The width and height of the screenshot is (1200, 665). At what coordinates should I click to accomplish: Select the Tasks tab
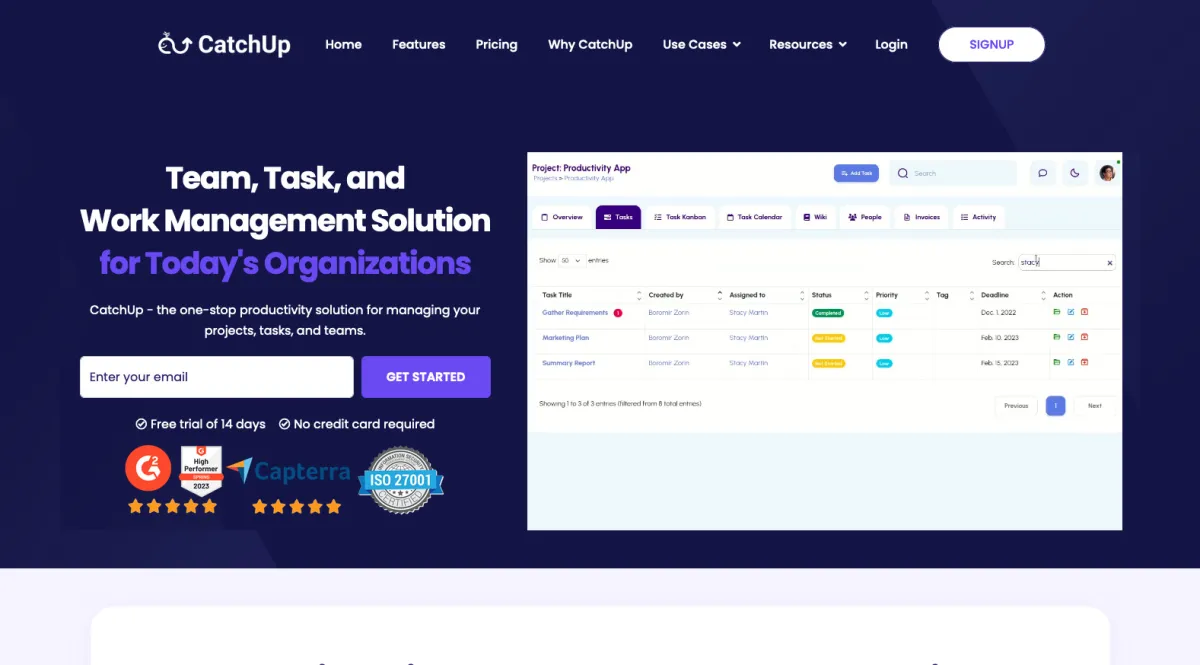(618, 217)
